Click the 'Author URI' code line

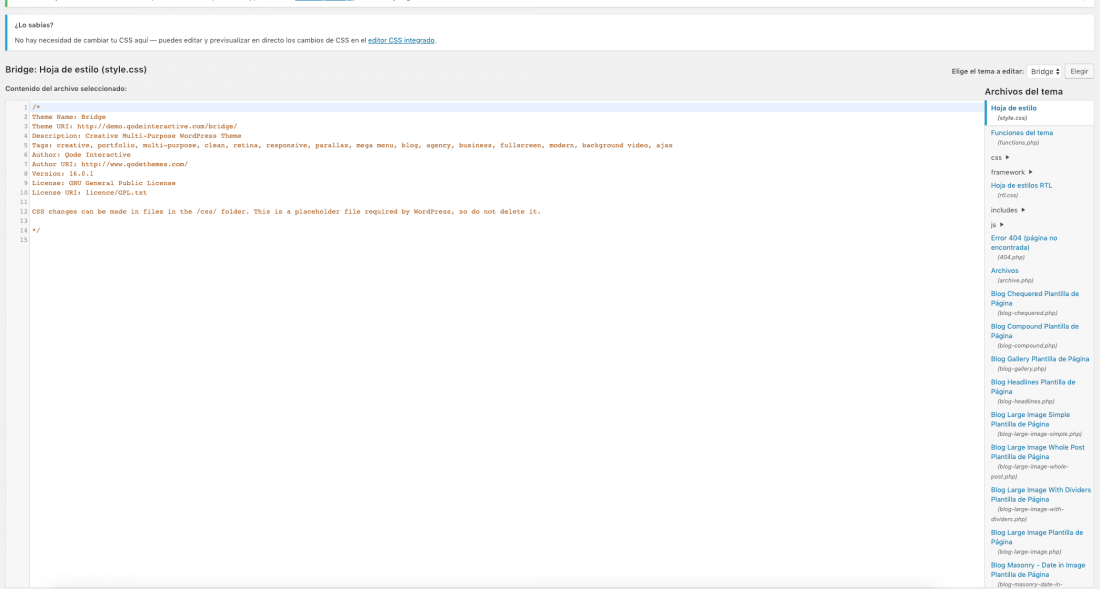[109, 165]
